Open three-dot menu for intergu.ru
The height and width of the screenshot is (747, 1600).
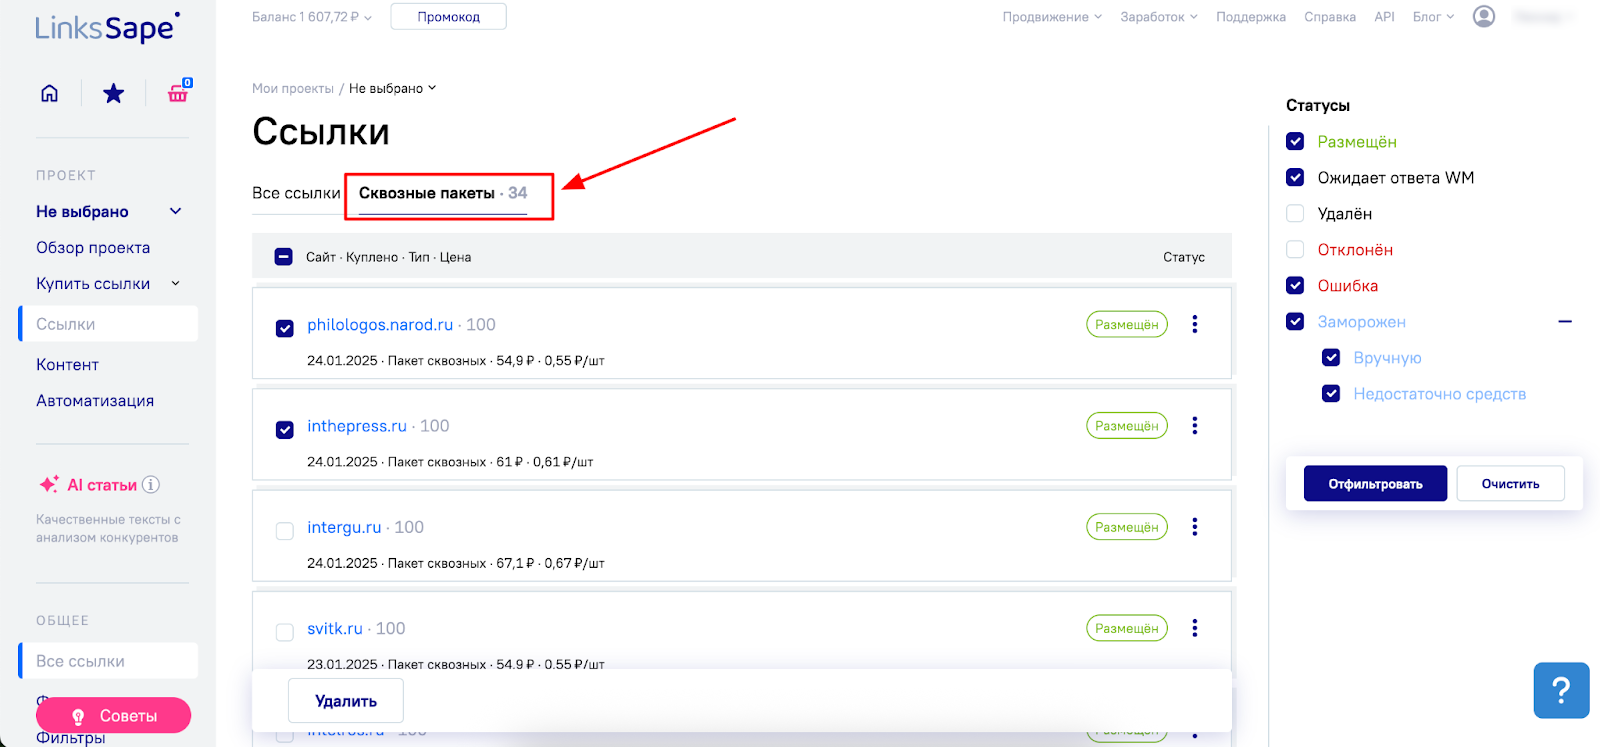(1194, 527)
